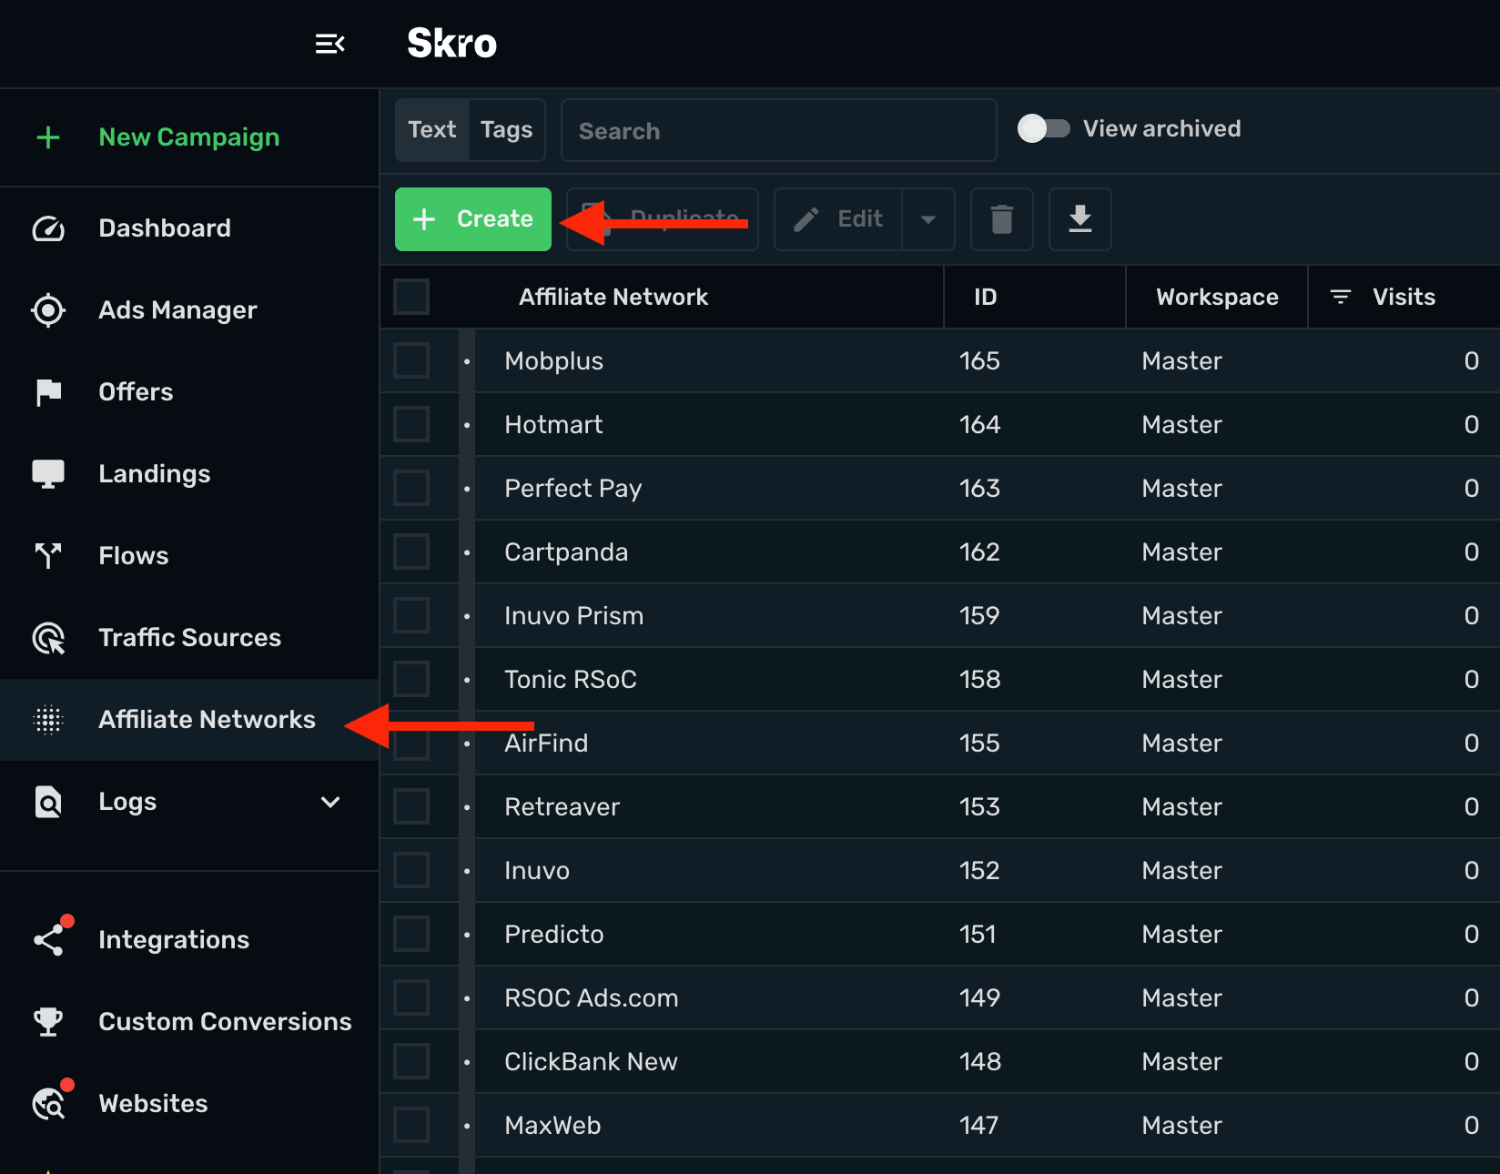
Task: Open Custom Conversions from the sidebar
Action: click(225, 1022)
